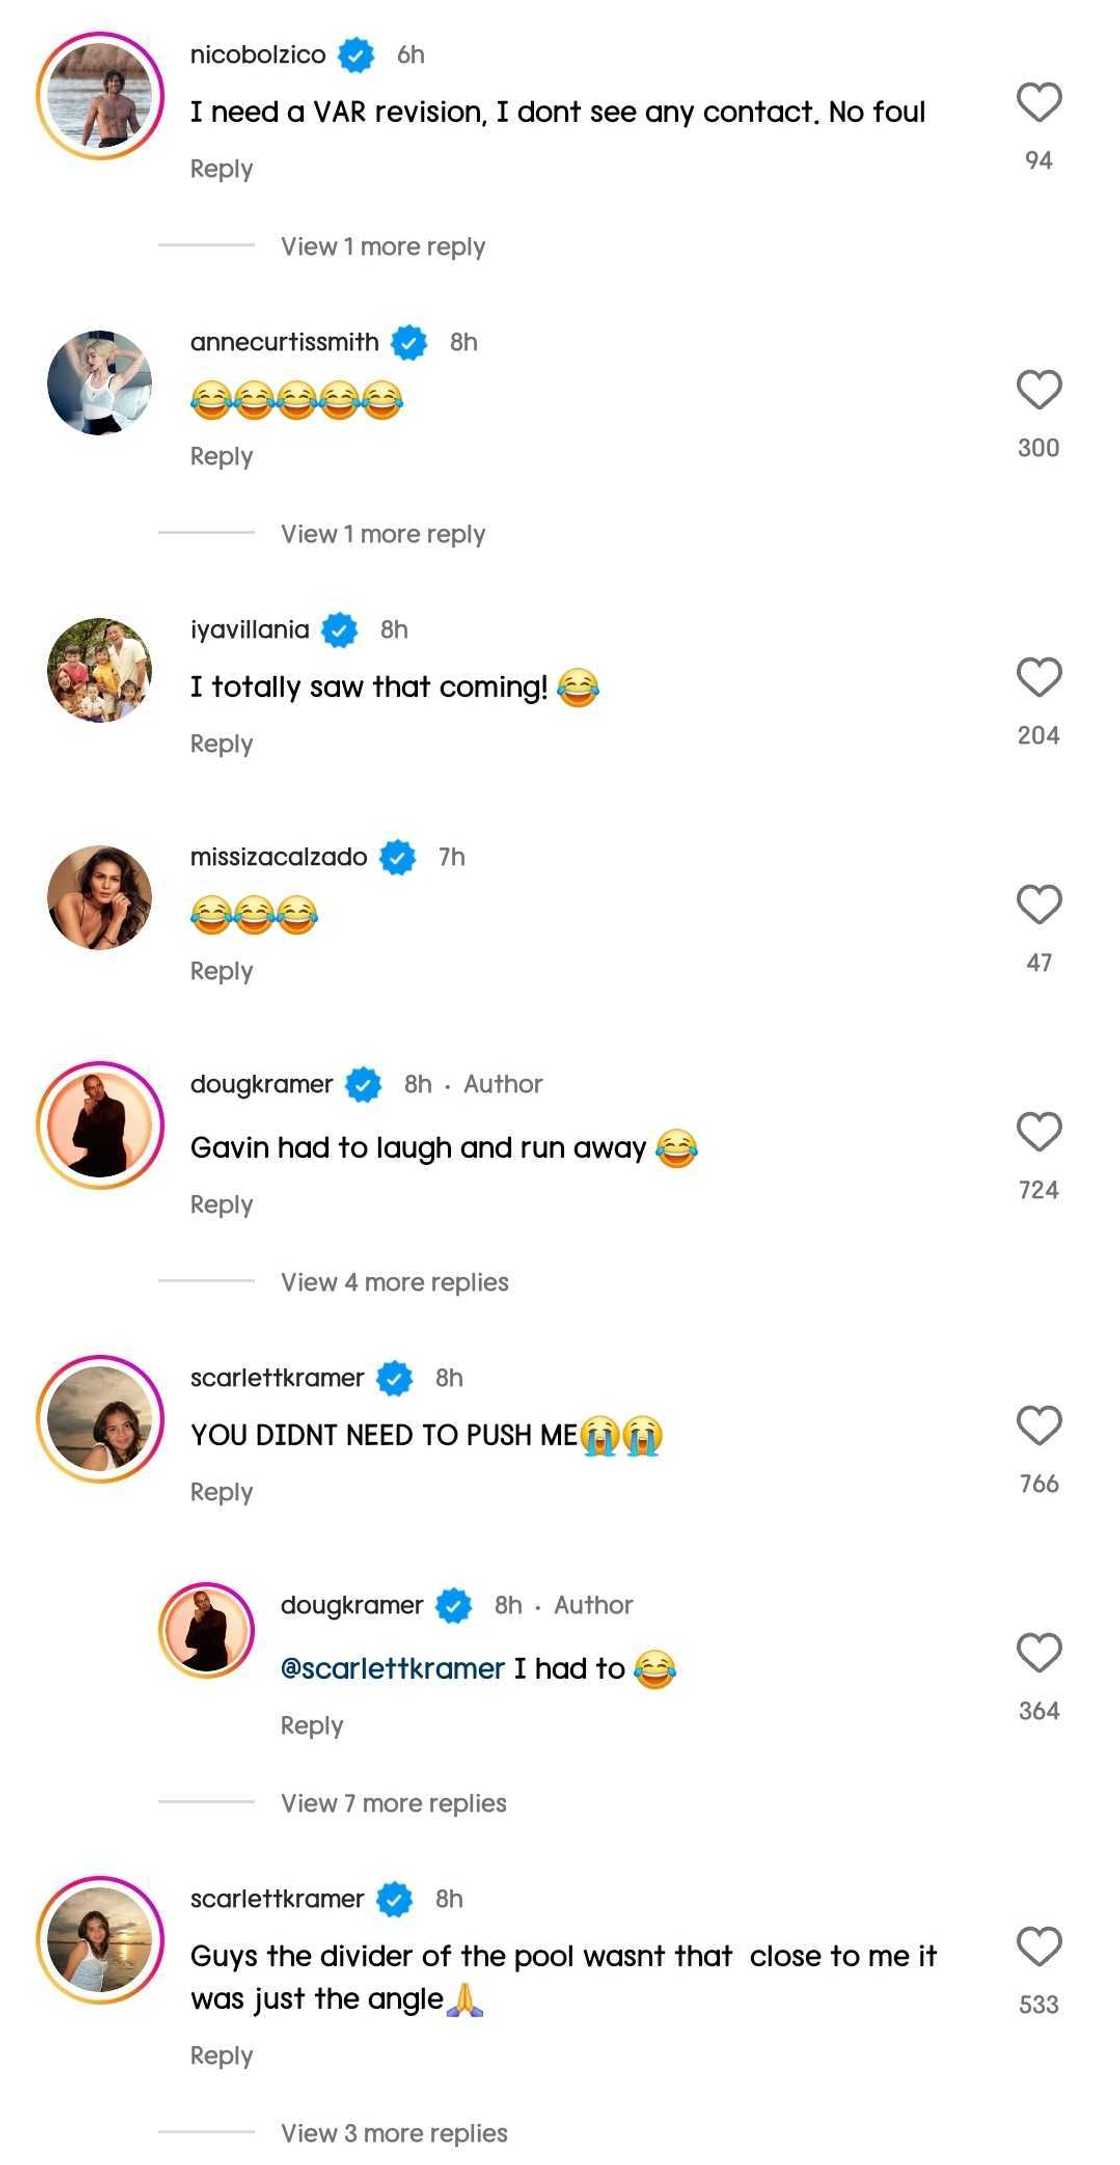Expand 'View 1 more reply' under nicobolzico
This screenshot has height=2165, width=1120.
click(382, 247)
